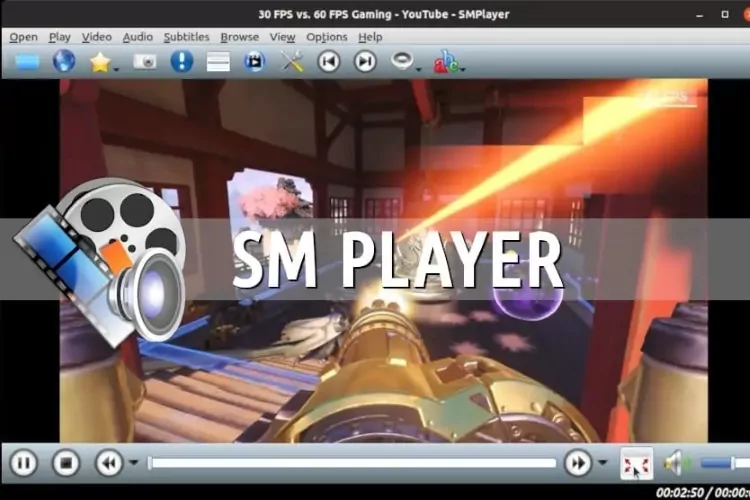
Task: Open the Browse menu
Action: pos(240,37)
